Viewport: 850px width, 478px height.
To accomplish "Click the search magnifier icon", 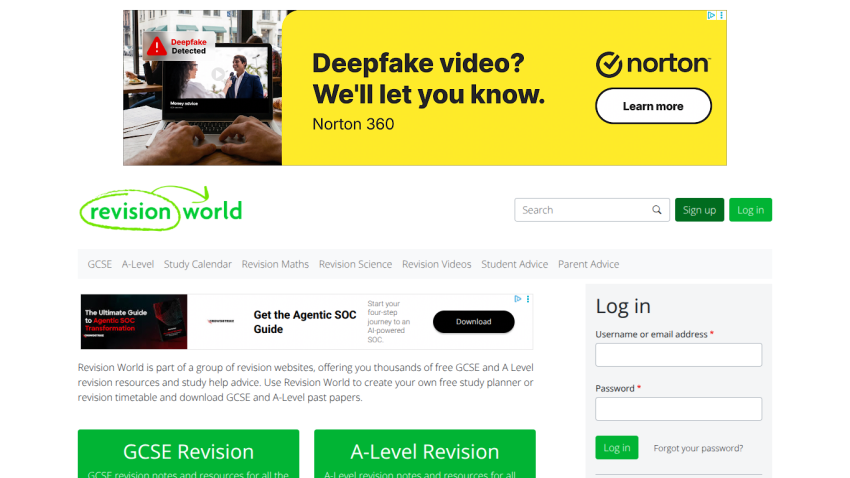I will pos(656,210).
